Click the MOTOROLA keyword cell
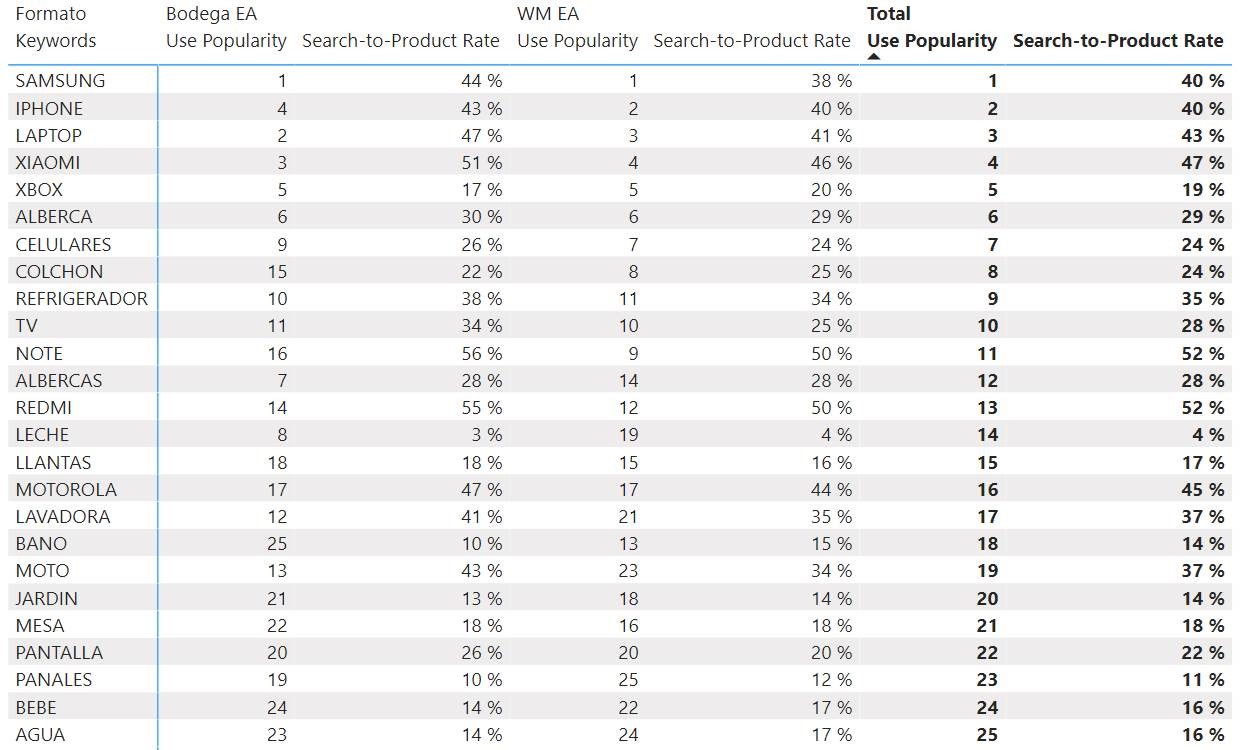The height and width of the screenshot is (750, 1244). click(66, 489)
